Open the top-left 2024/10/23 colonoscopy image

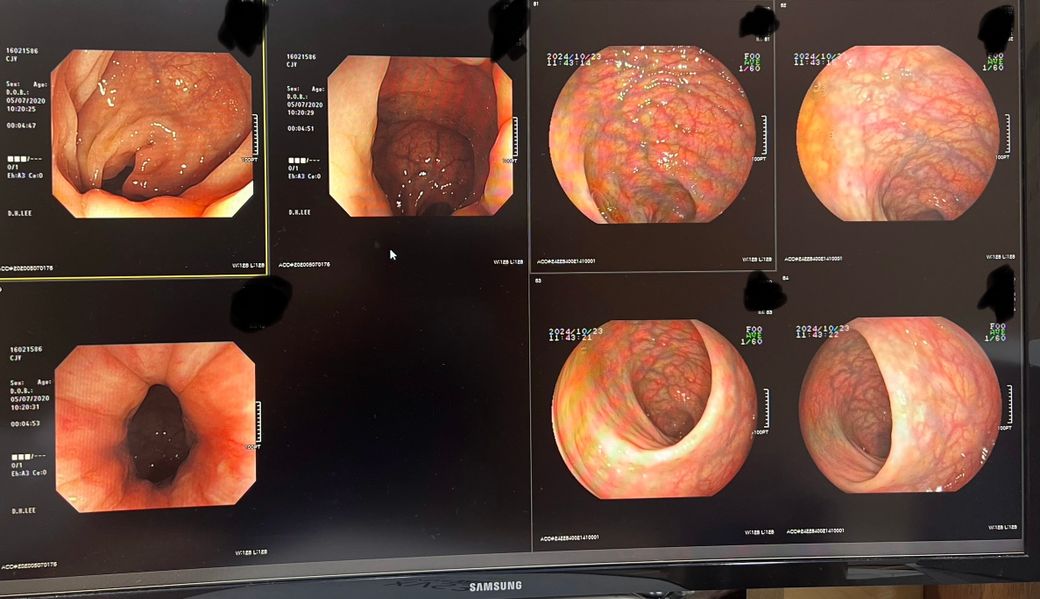(652, 133)
